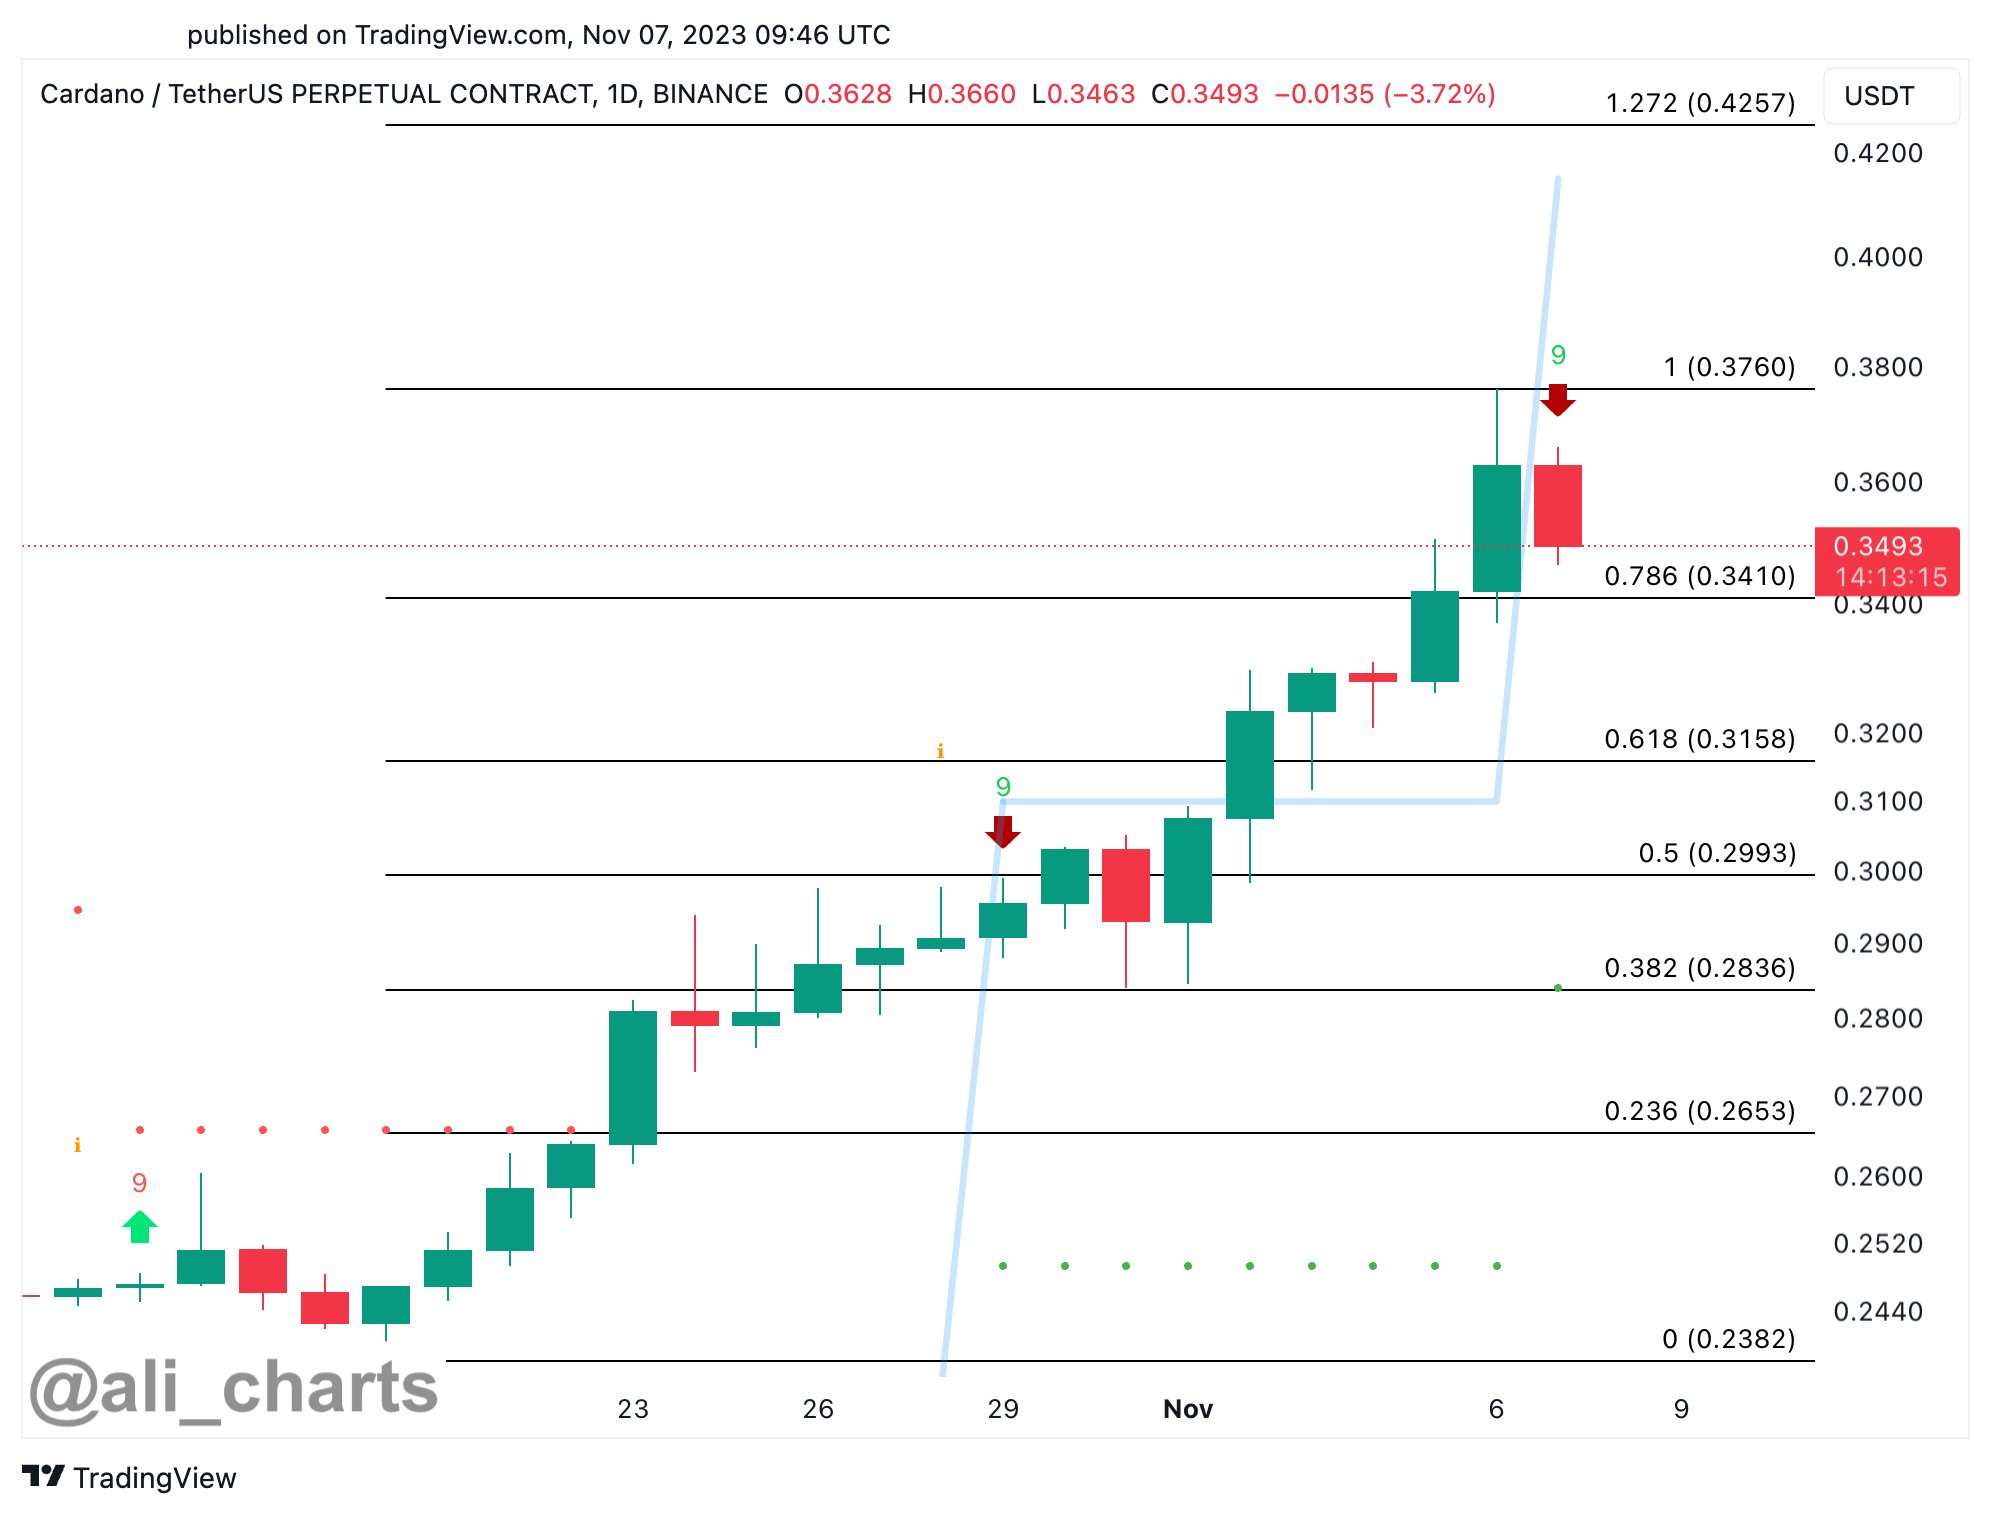The image size is (1991, 1515).
Task: Click the green up arrow buy signal
Action: pyautogui.click(x=140, y=1226)
